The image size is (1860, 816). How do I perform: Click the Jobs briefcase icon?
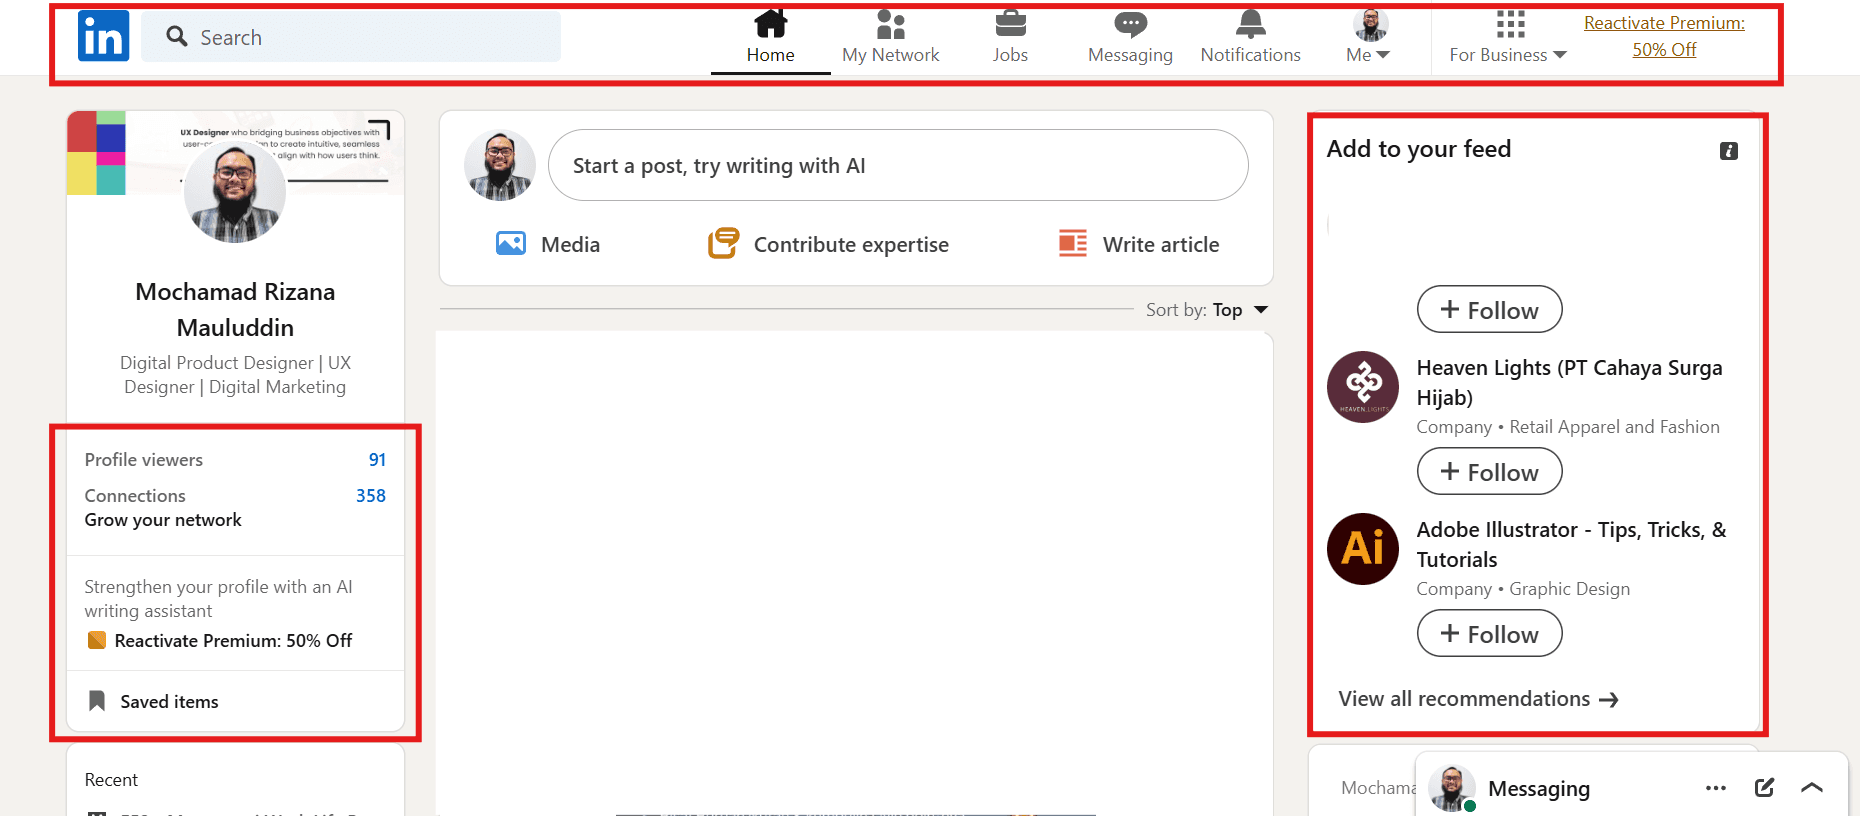(1010, 24)
